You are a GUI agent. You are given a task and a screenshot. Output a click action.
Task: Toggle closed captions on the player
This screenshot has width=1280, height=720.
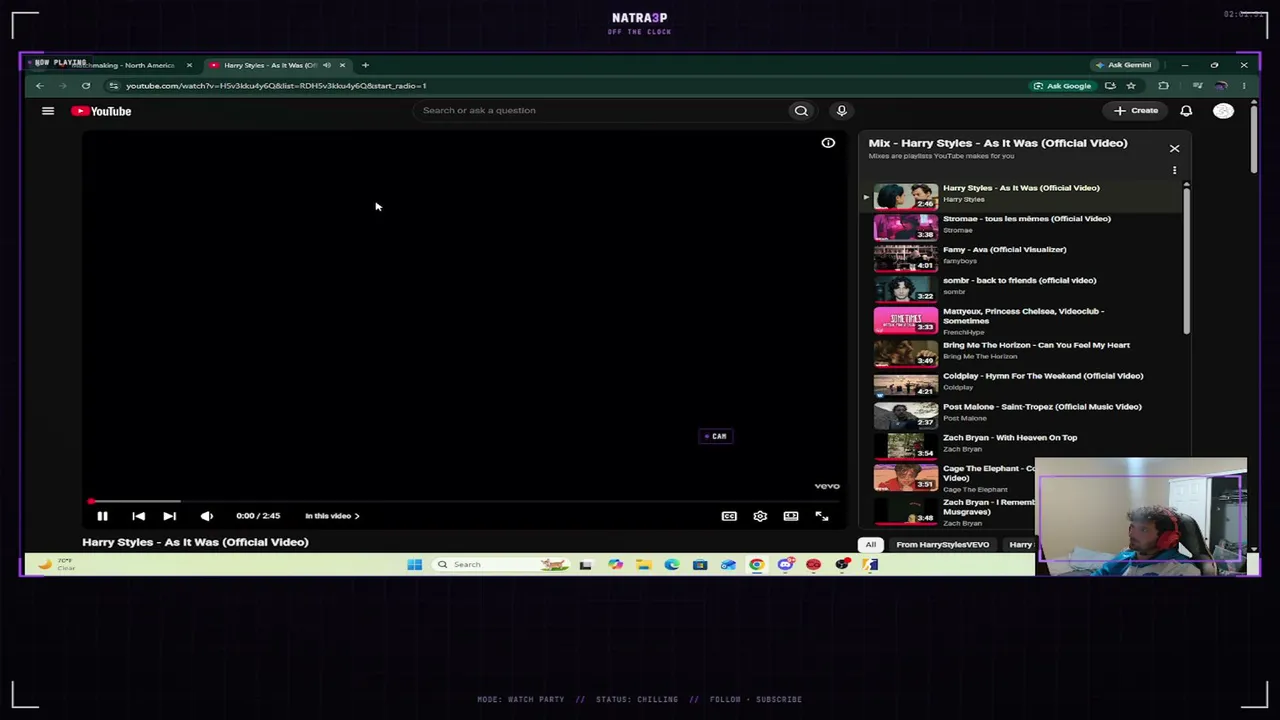click(729, 516)
